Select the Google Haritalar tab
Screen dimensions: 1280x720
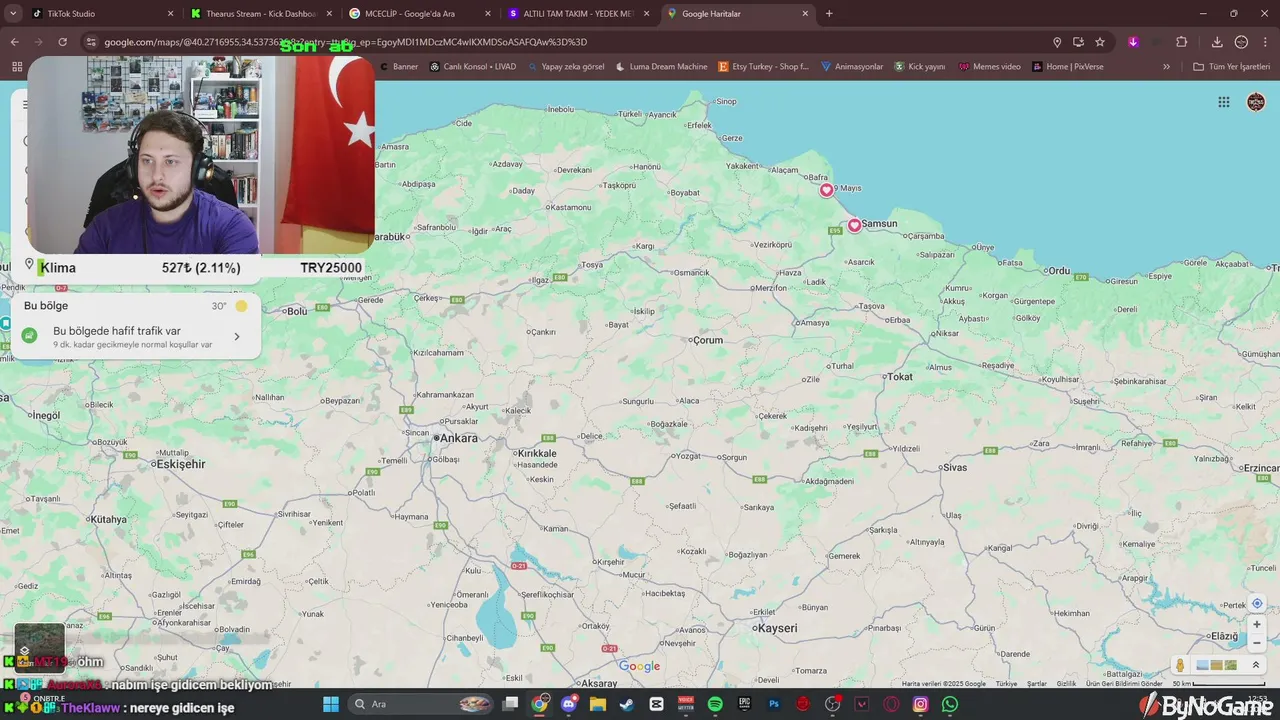(x=738, y=14)
